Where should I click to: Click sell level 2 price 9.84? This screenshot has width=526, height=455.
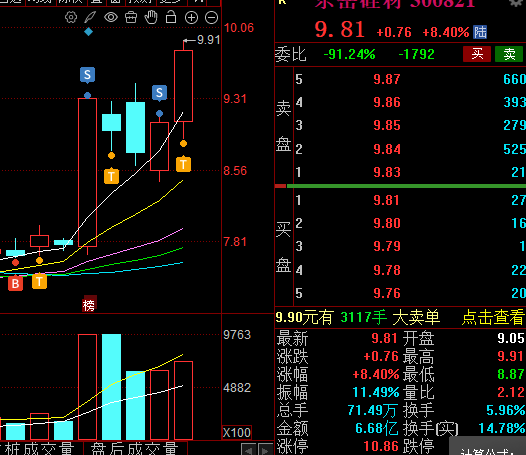387,149
